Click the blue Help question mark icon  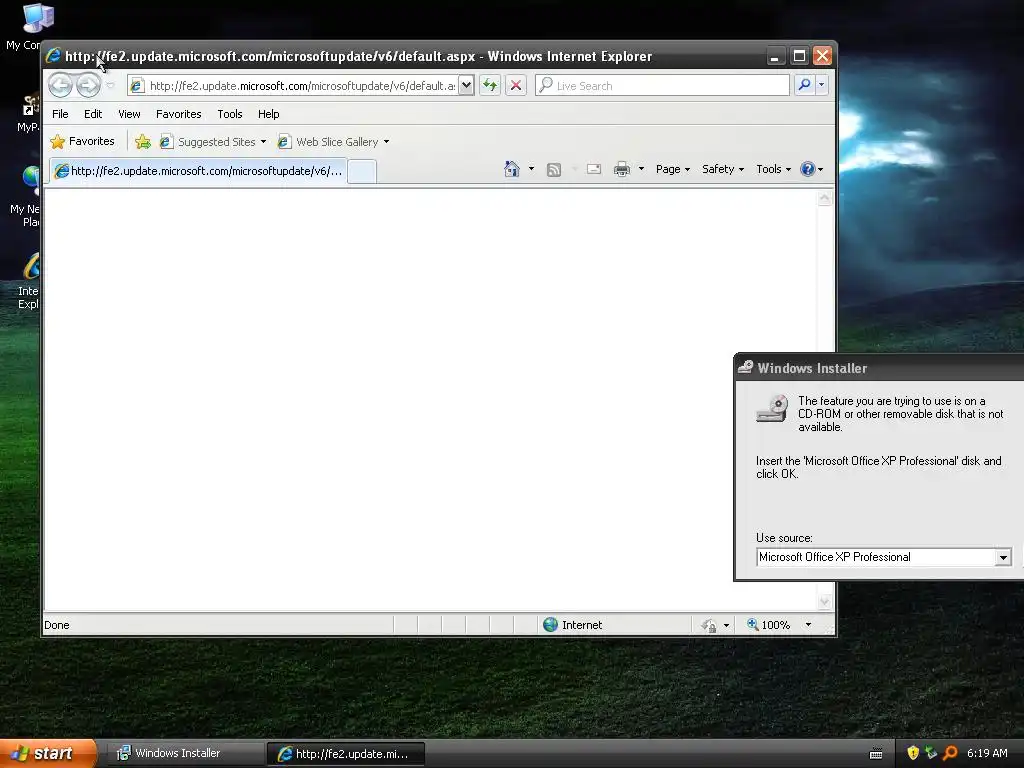tap(808, 169)
